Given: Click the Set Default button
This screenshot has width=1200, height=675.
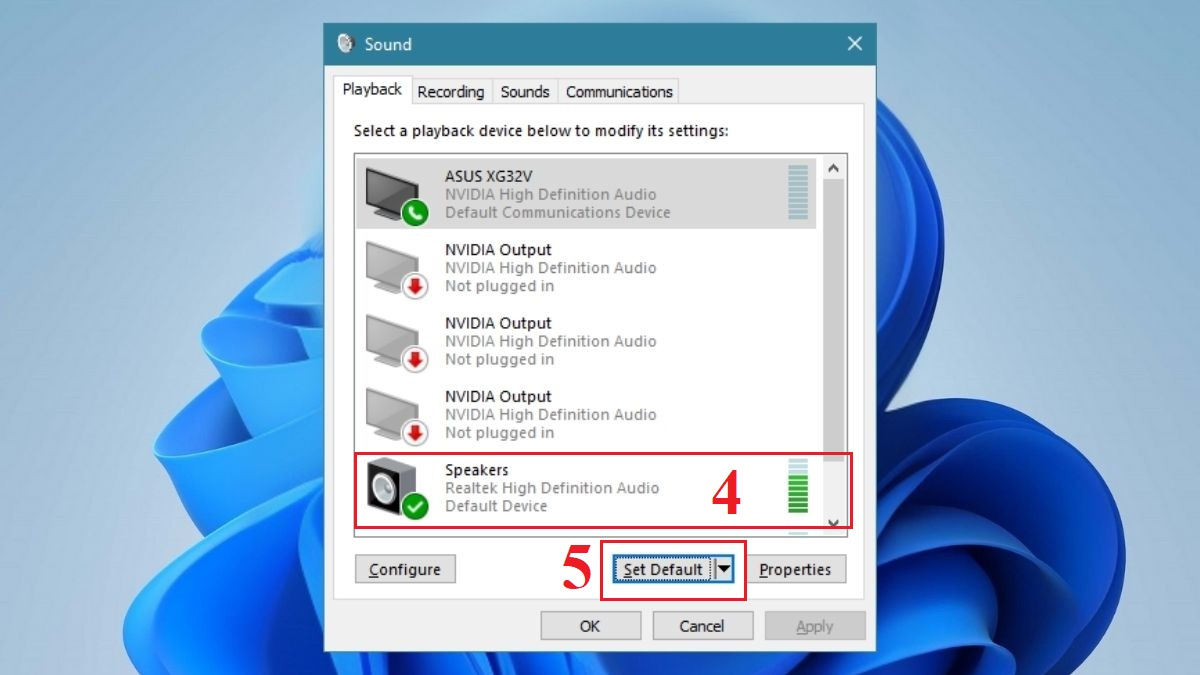Looking at the screenshot, I should click(x=662, y=569).
